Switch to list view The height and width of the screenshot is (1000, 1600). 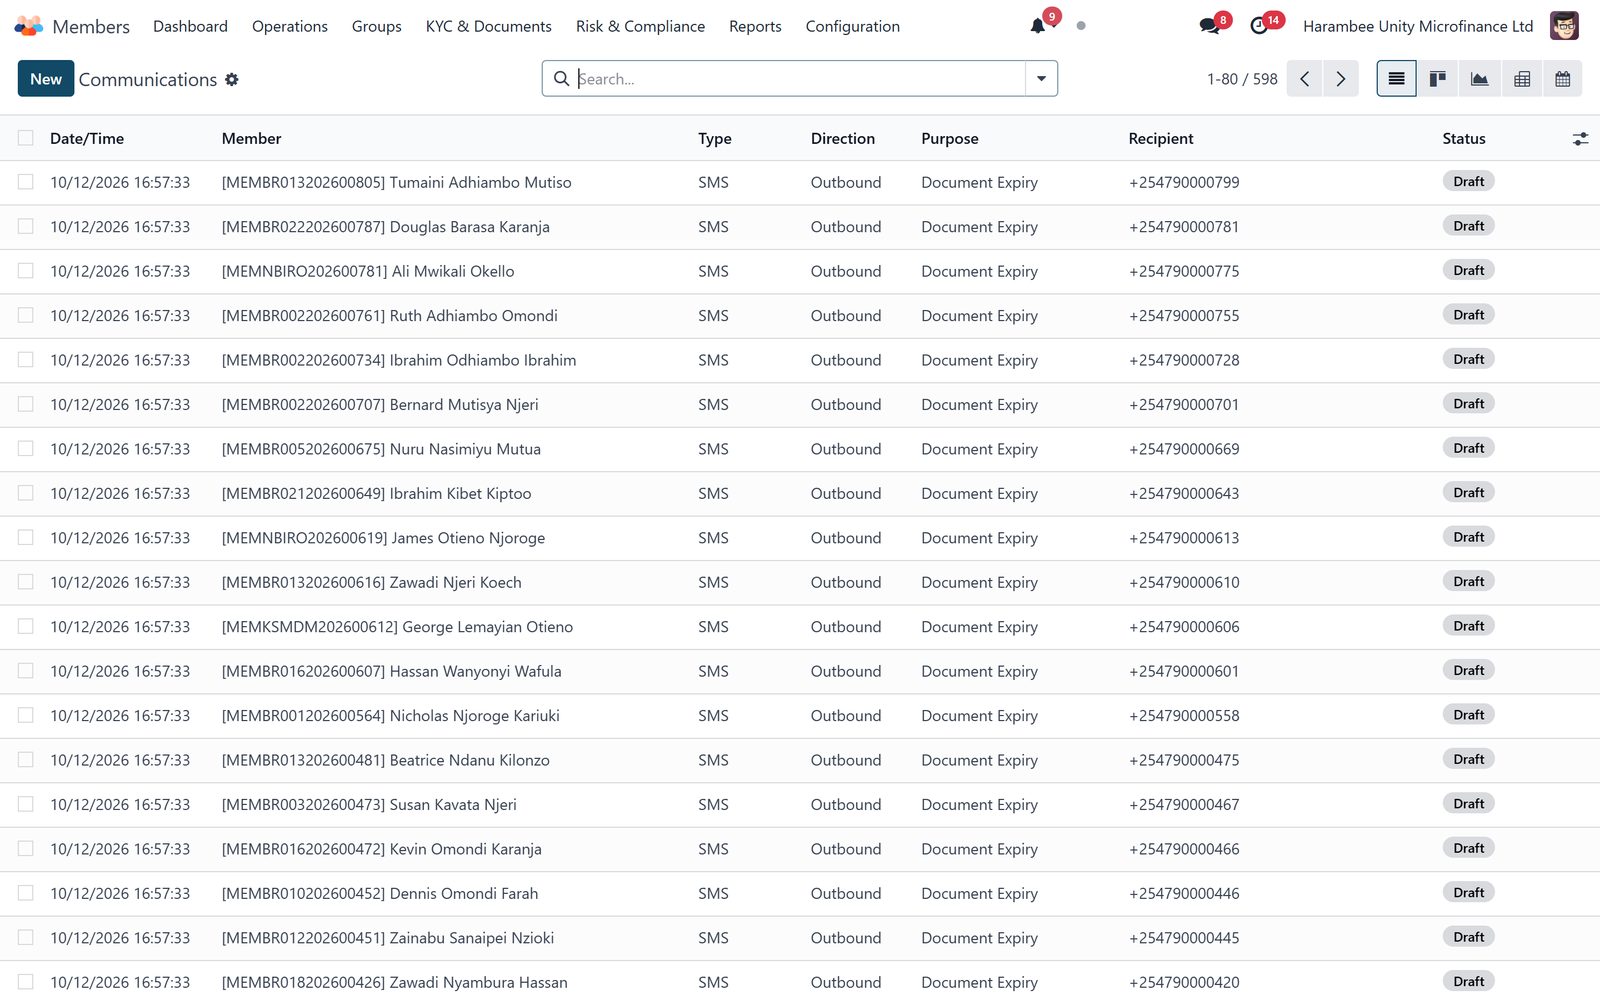(1396, 79)
